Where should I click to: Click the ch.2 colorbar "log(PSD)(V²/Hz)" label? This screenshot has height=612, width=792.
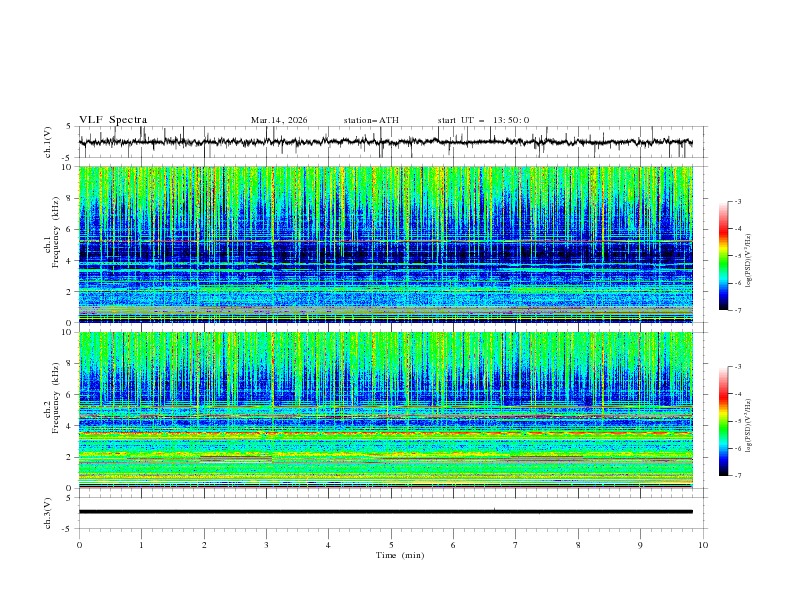[749, 426]
